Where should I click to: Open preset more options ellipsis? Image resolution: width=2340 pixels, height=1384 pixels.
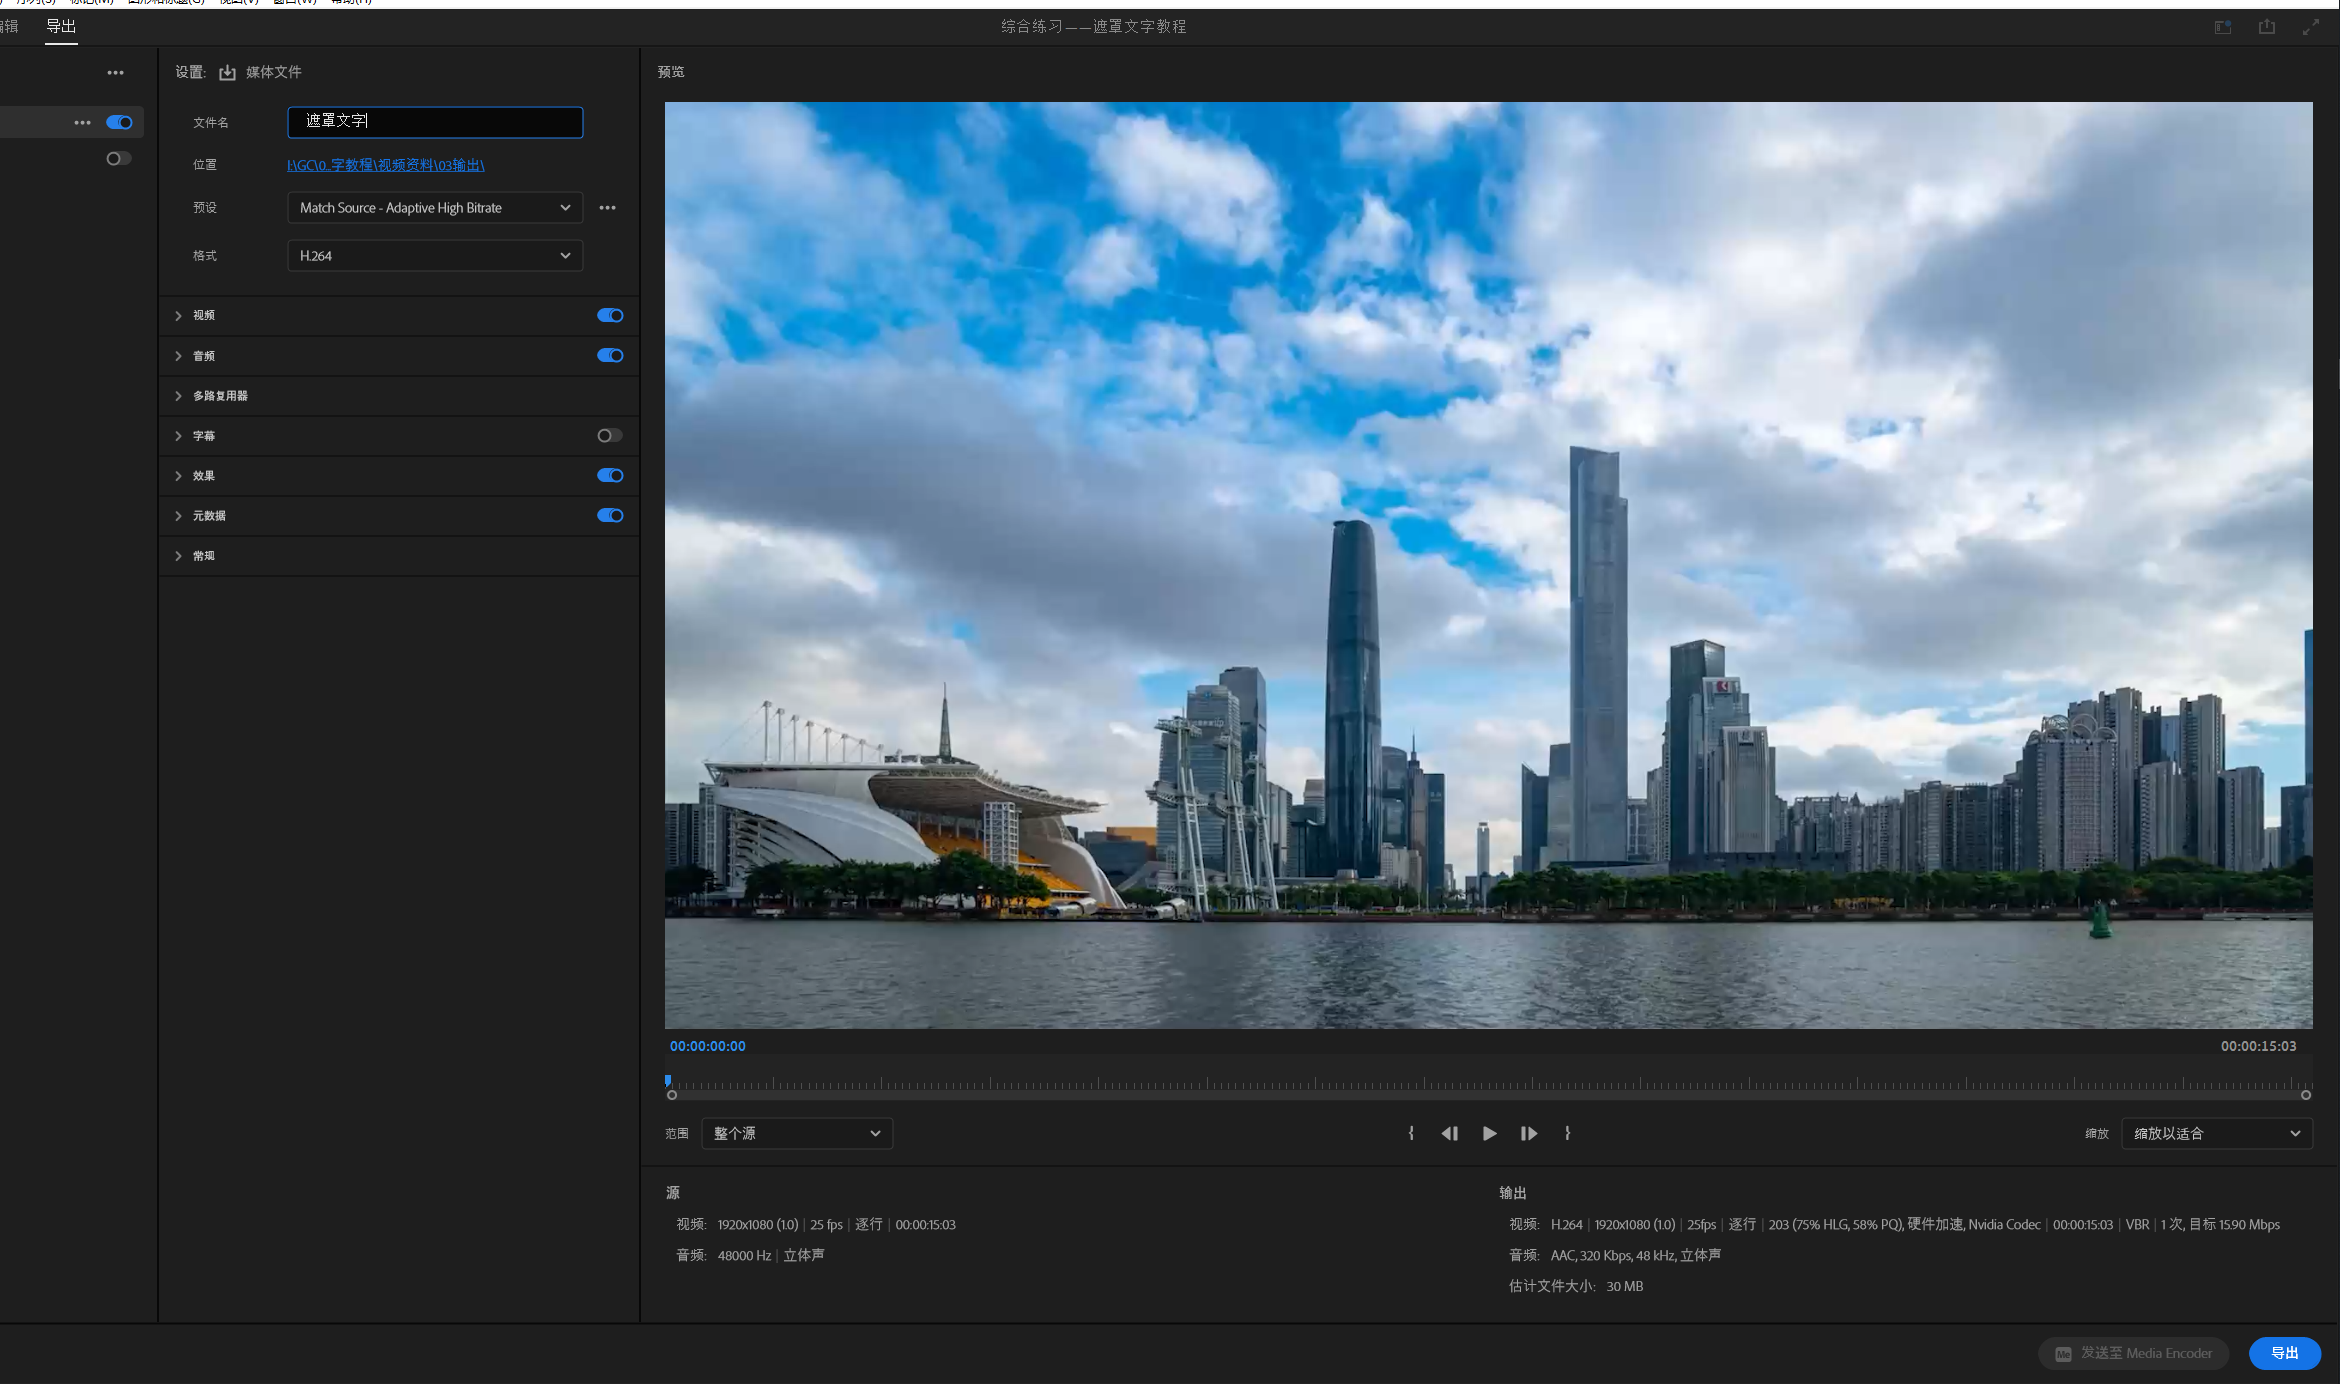point(607,208)
